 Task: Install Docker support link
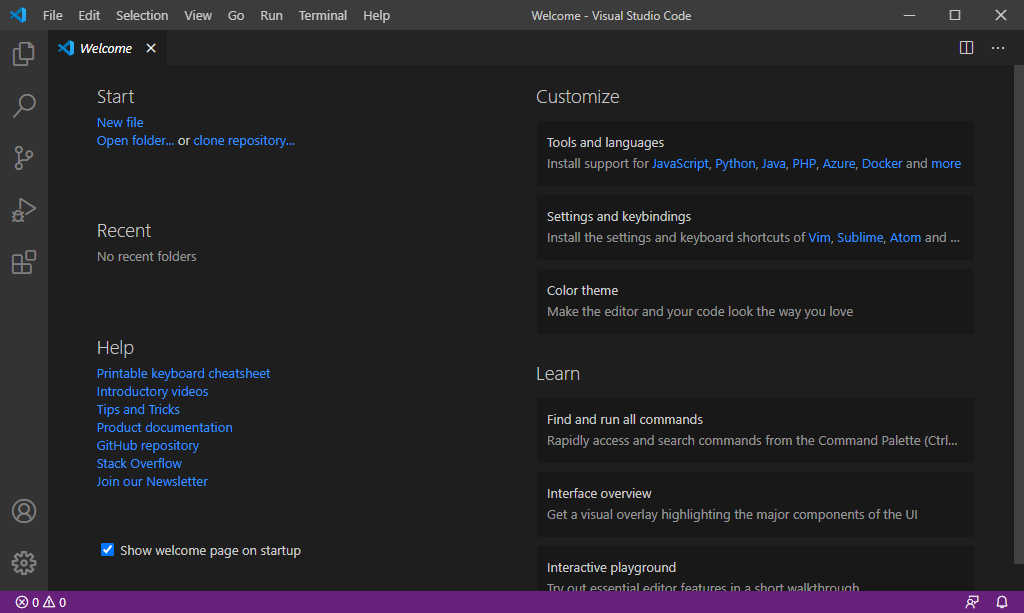[882, 163]
